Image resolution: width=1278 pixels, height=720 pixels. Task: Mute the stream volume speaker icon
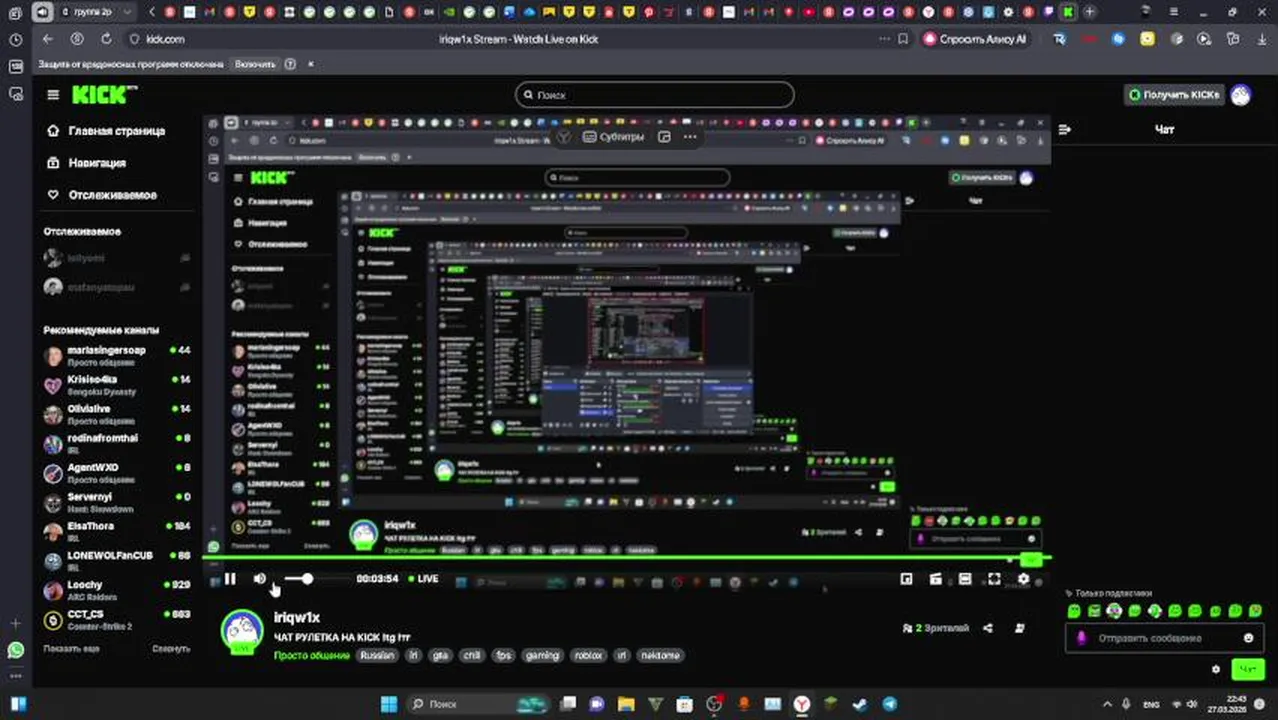click(x=260, y=579)
